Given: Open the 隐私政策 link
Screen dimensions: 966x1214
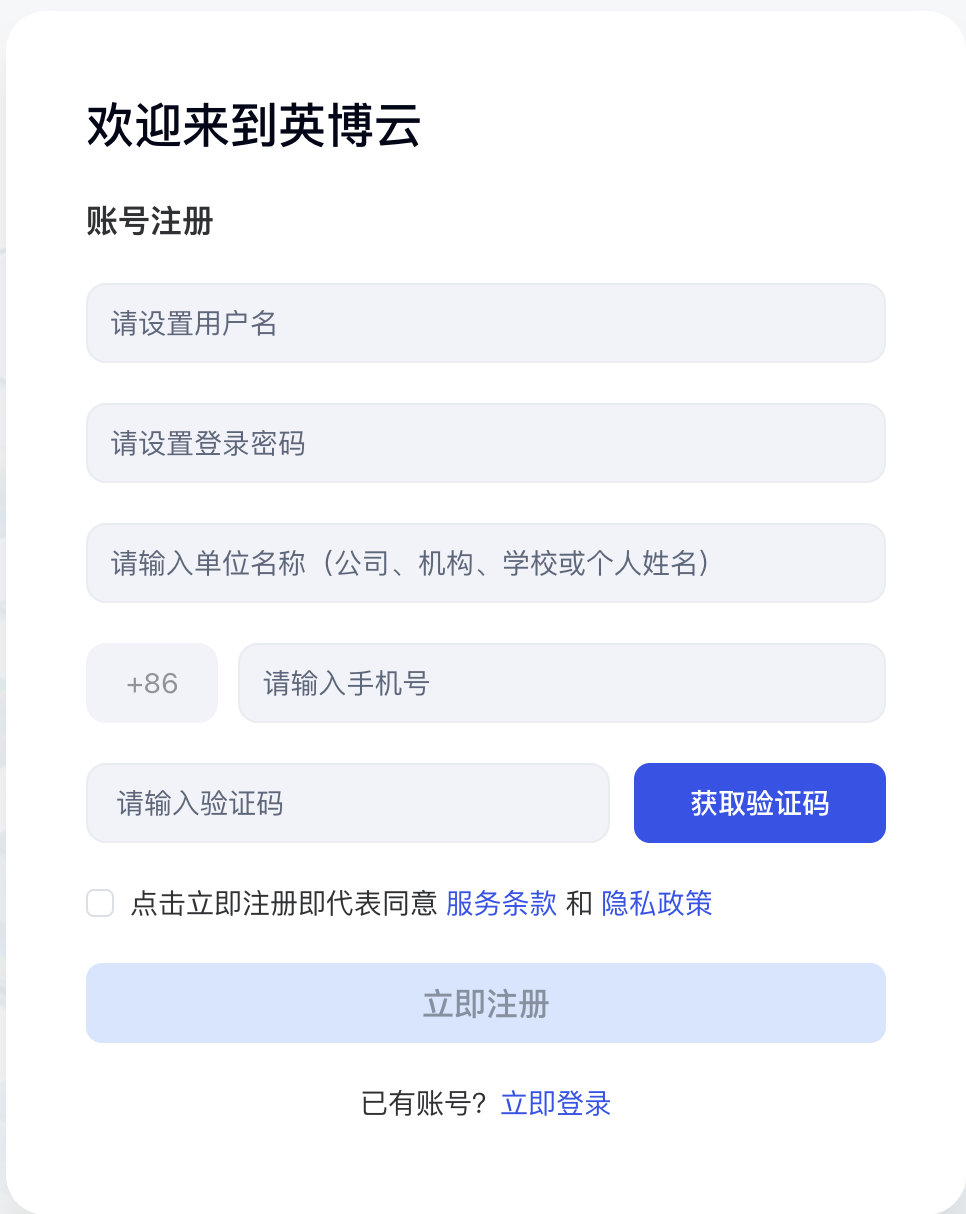Looking at the screenshot, I should 657,904.
